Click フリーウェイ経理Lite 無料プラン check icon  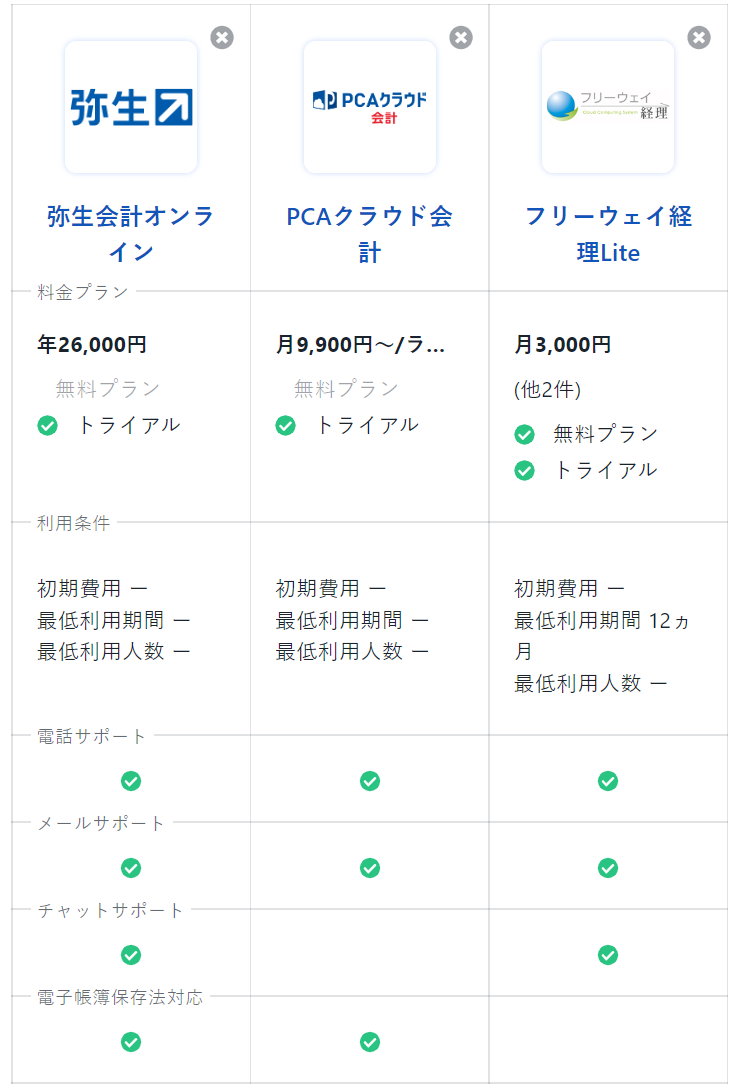point(524,434)
